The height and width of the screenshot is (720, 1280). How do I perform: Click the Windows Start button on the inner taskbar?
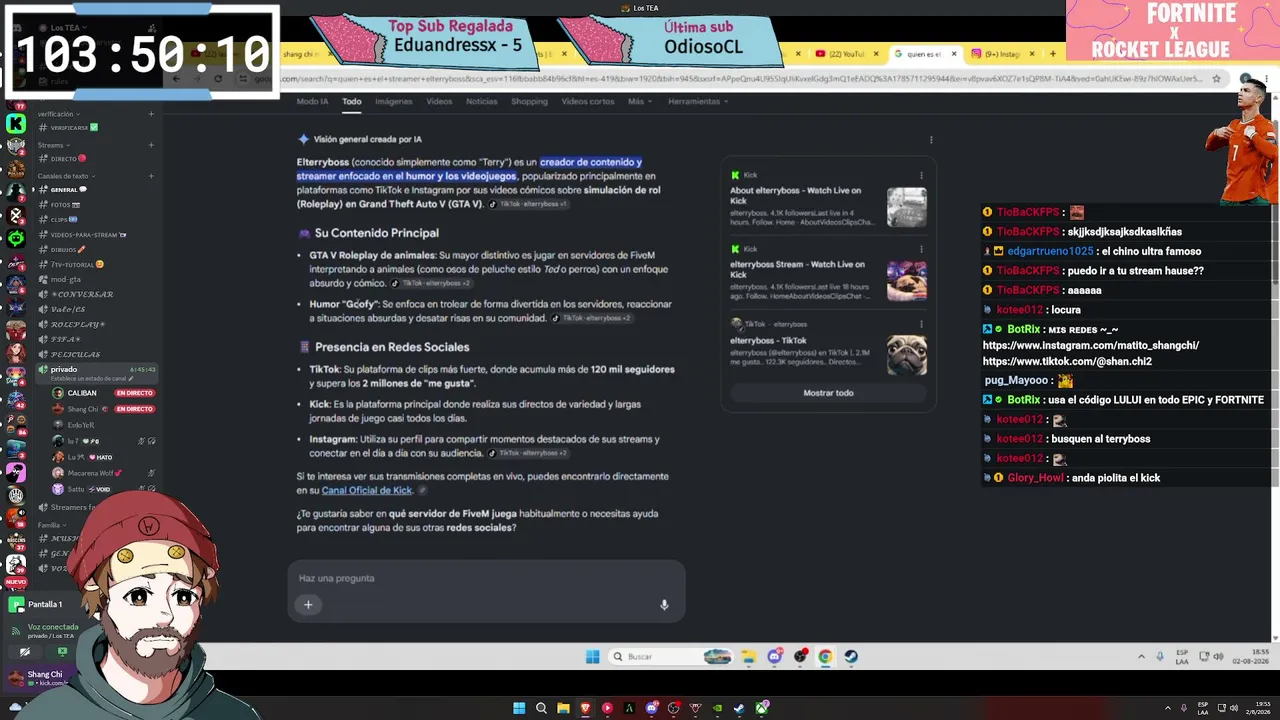point(592,657)
